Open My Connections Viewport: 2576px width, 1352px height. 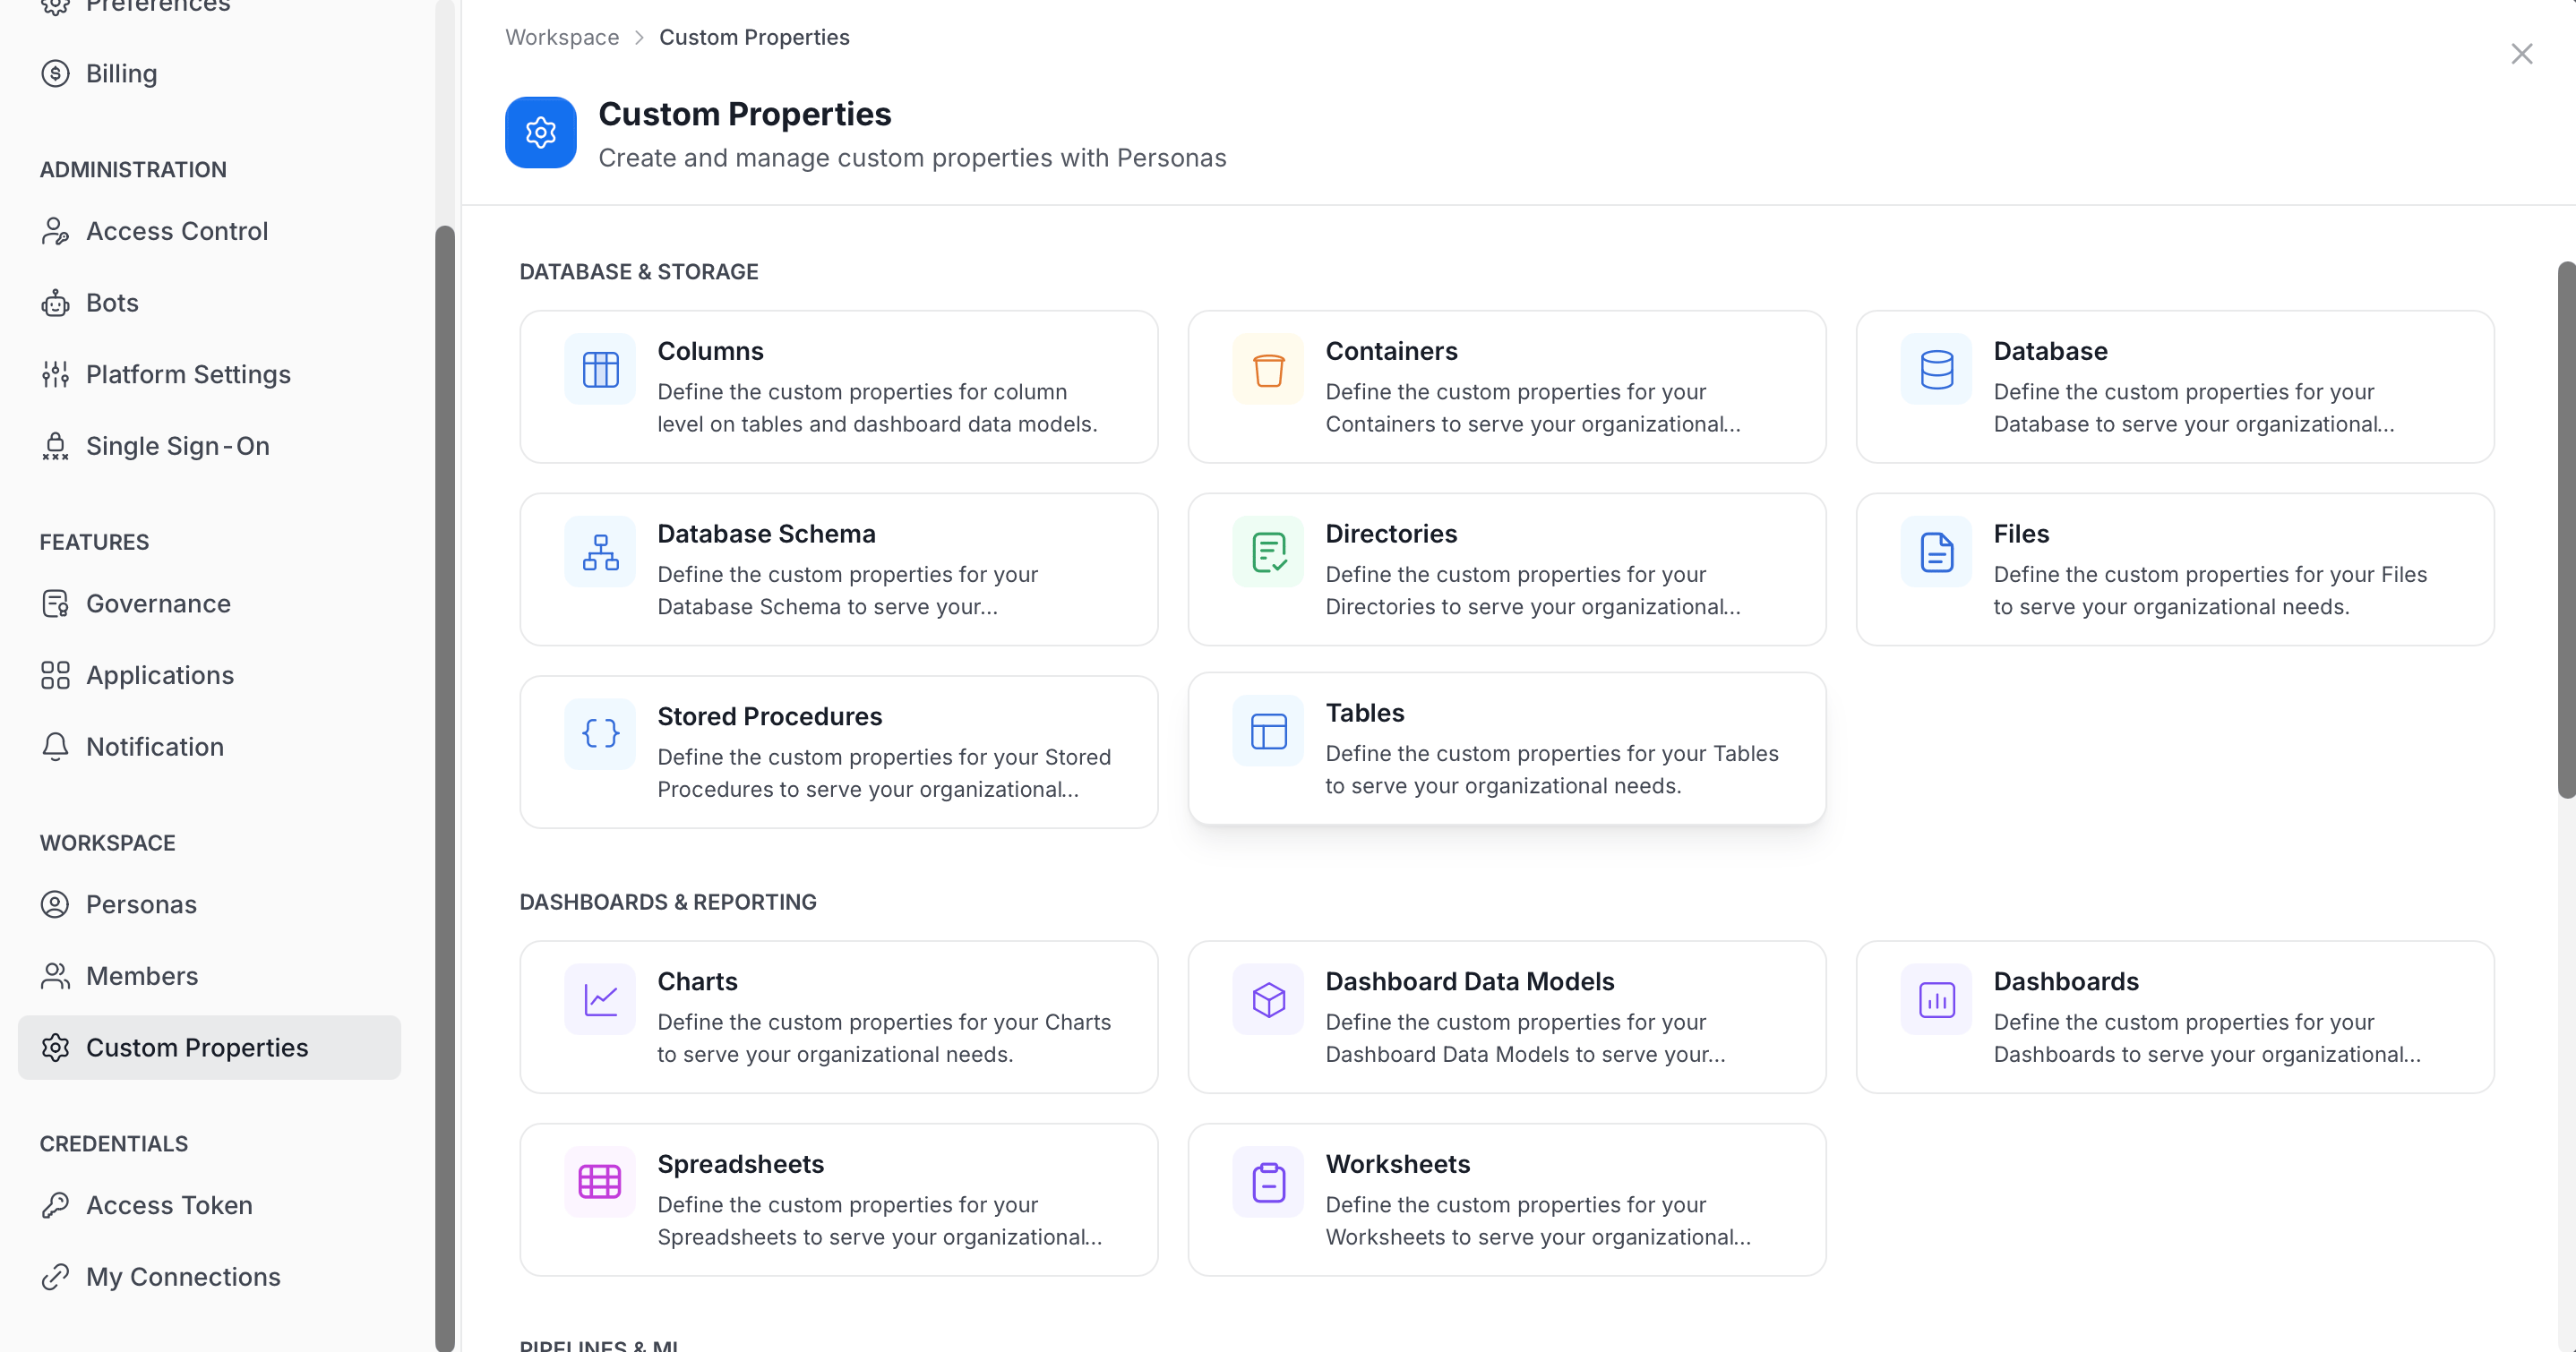210,1277
